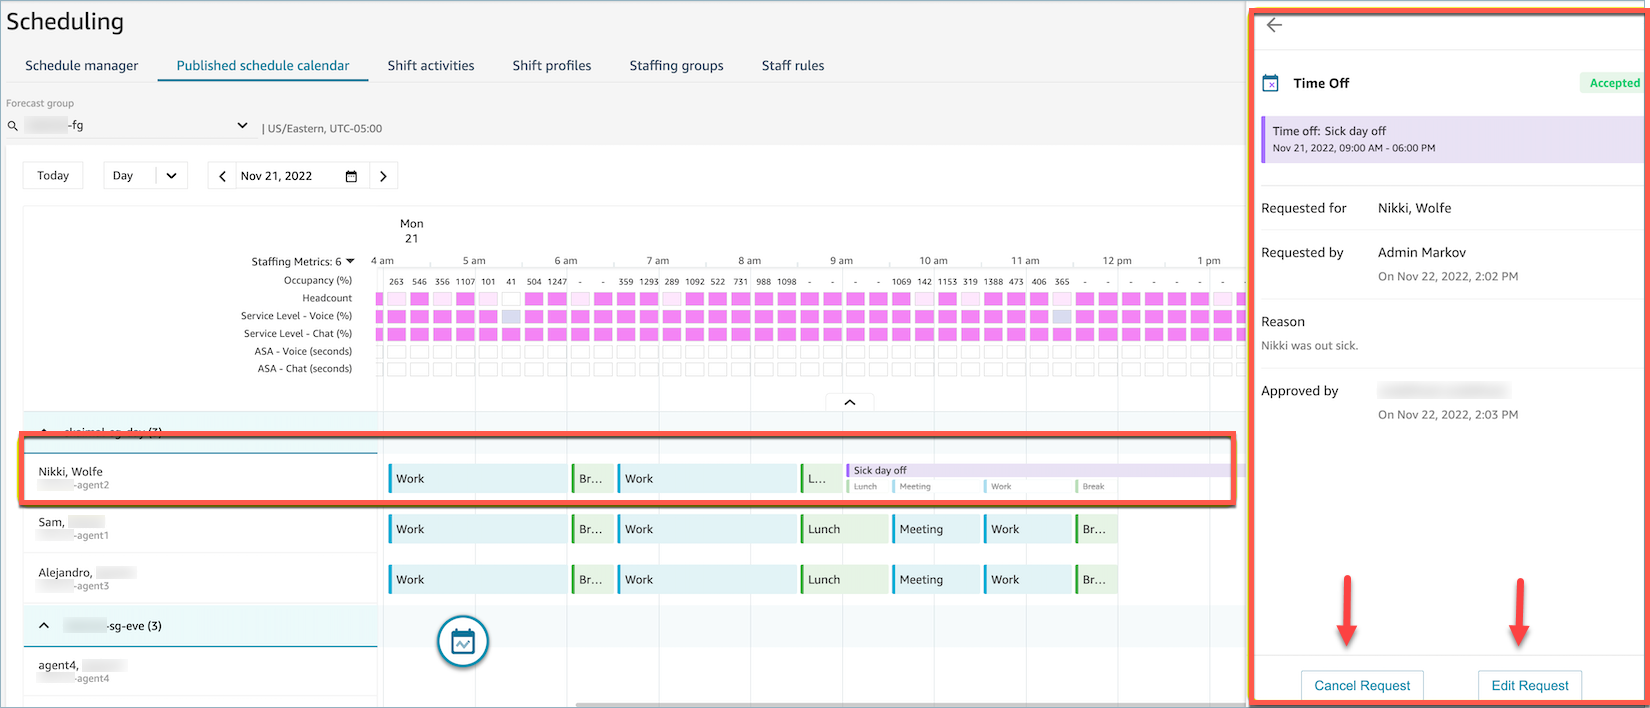
Task: Click the back arrow in Time Off panel
Action: (1274, 25)
